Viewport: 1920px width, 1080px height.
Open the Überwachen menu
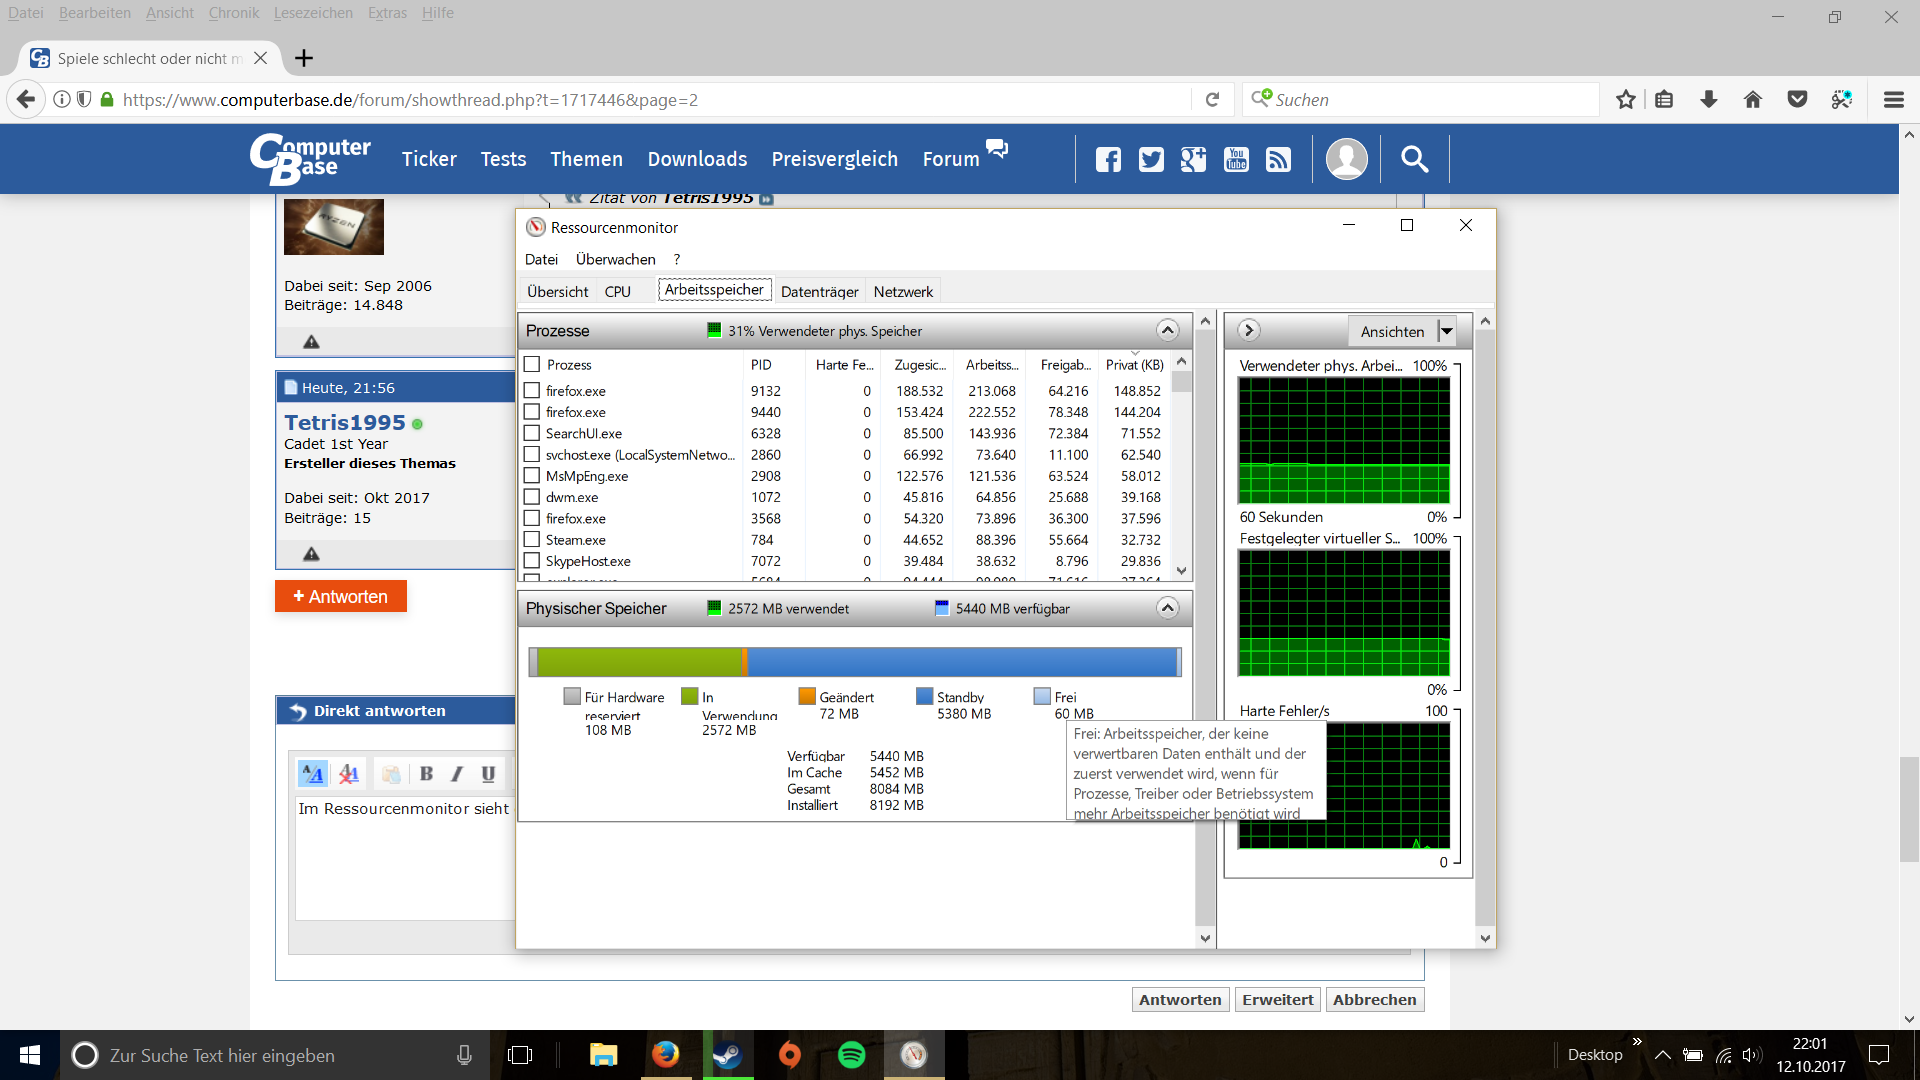point(615,260)
